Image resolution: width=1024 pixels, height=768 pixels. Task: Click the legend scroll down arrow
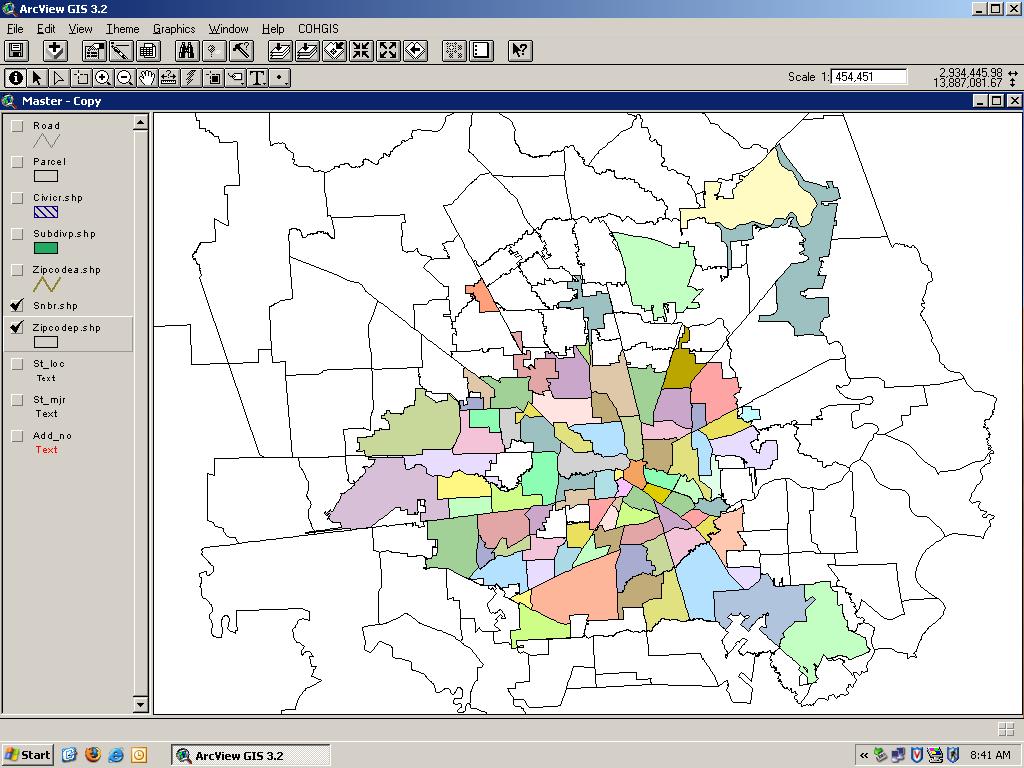point(140,704)
